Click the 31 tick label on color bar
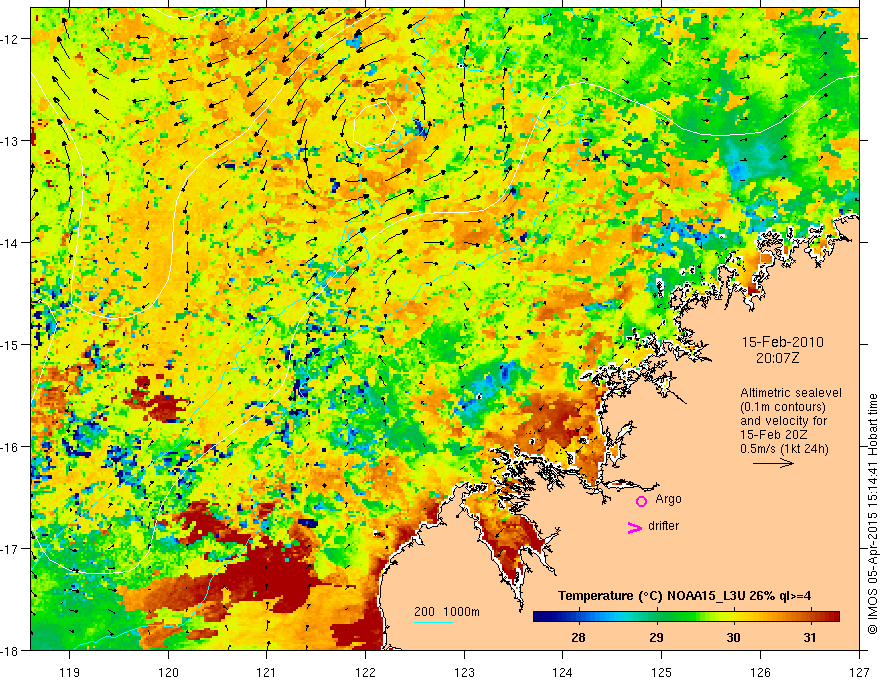 click(x=809, y=637)
